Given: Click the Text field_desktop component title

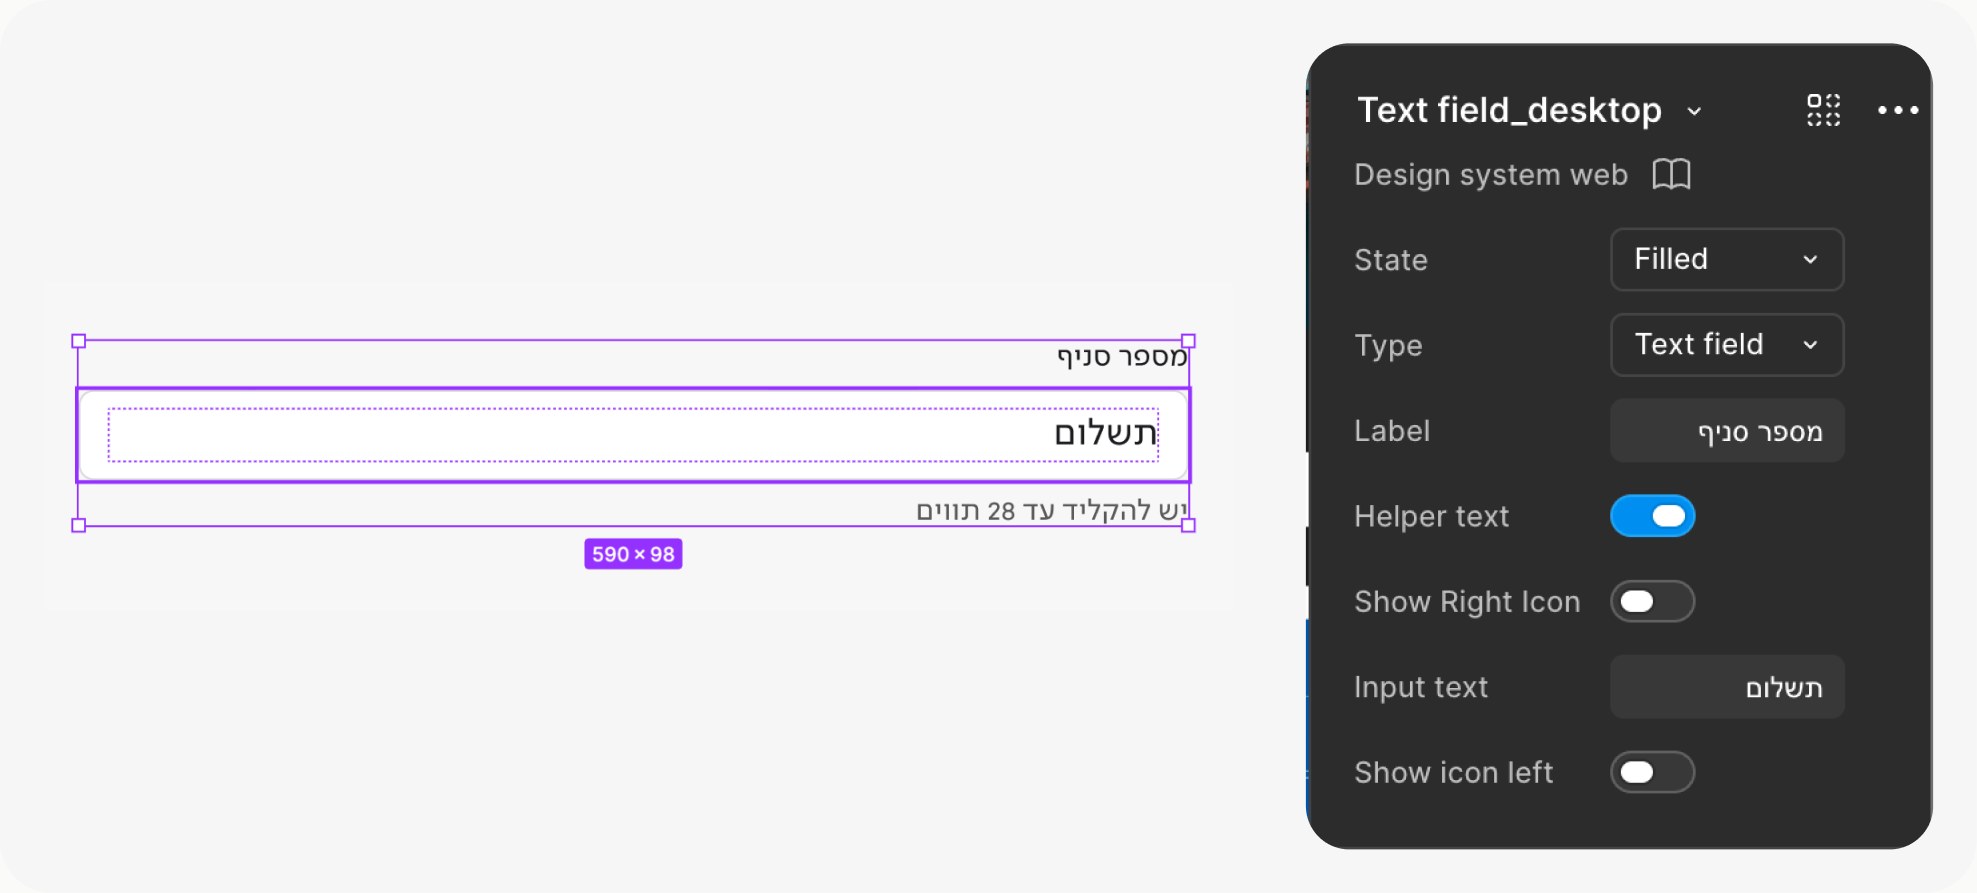Looking at the screenshot, I should tap(1509, 110).
